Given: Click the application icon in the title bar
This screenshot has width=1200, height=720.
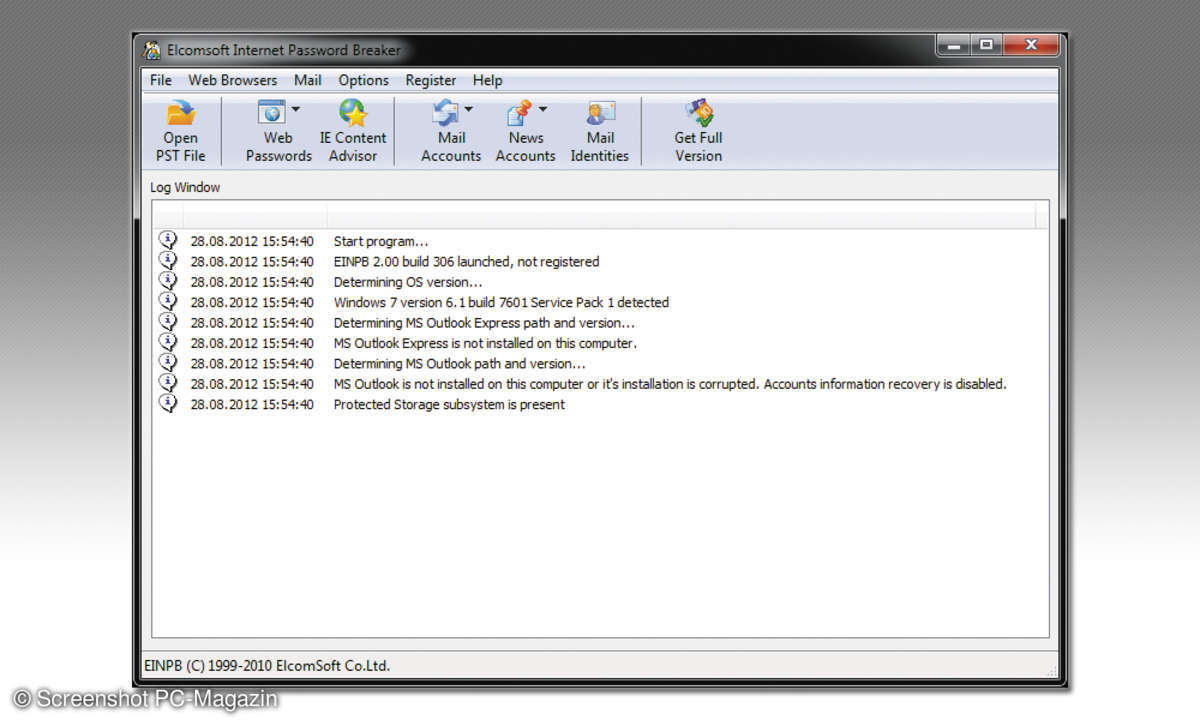Looking at the screenshot, I should coord(152,50).
